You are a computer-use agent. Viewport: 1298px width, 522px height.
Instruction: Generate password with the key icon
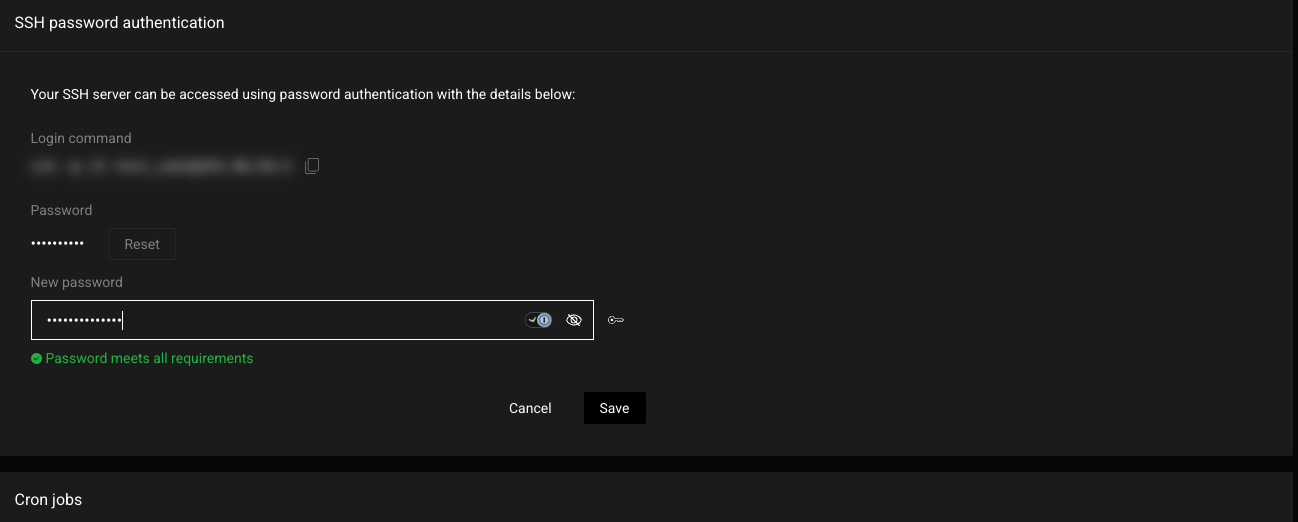[616, 320]
